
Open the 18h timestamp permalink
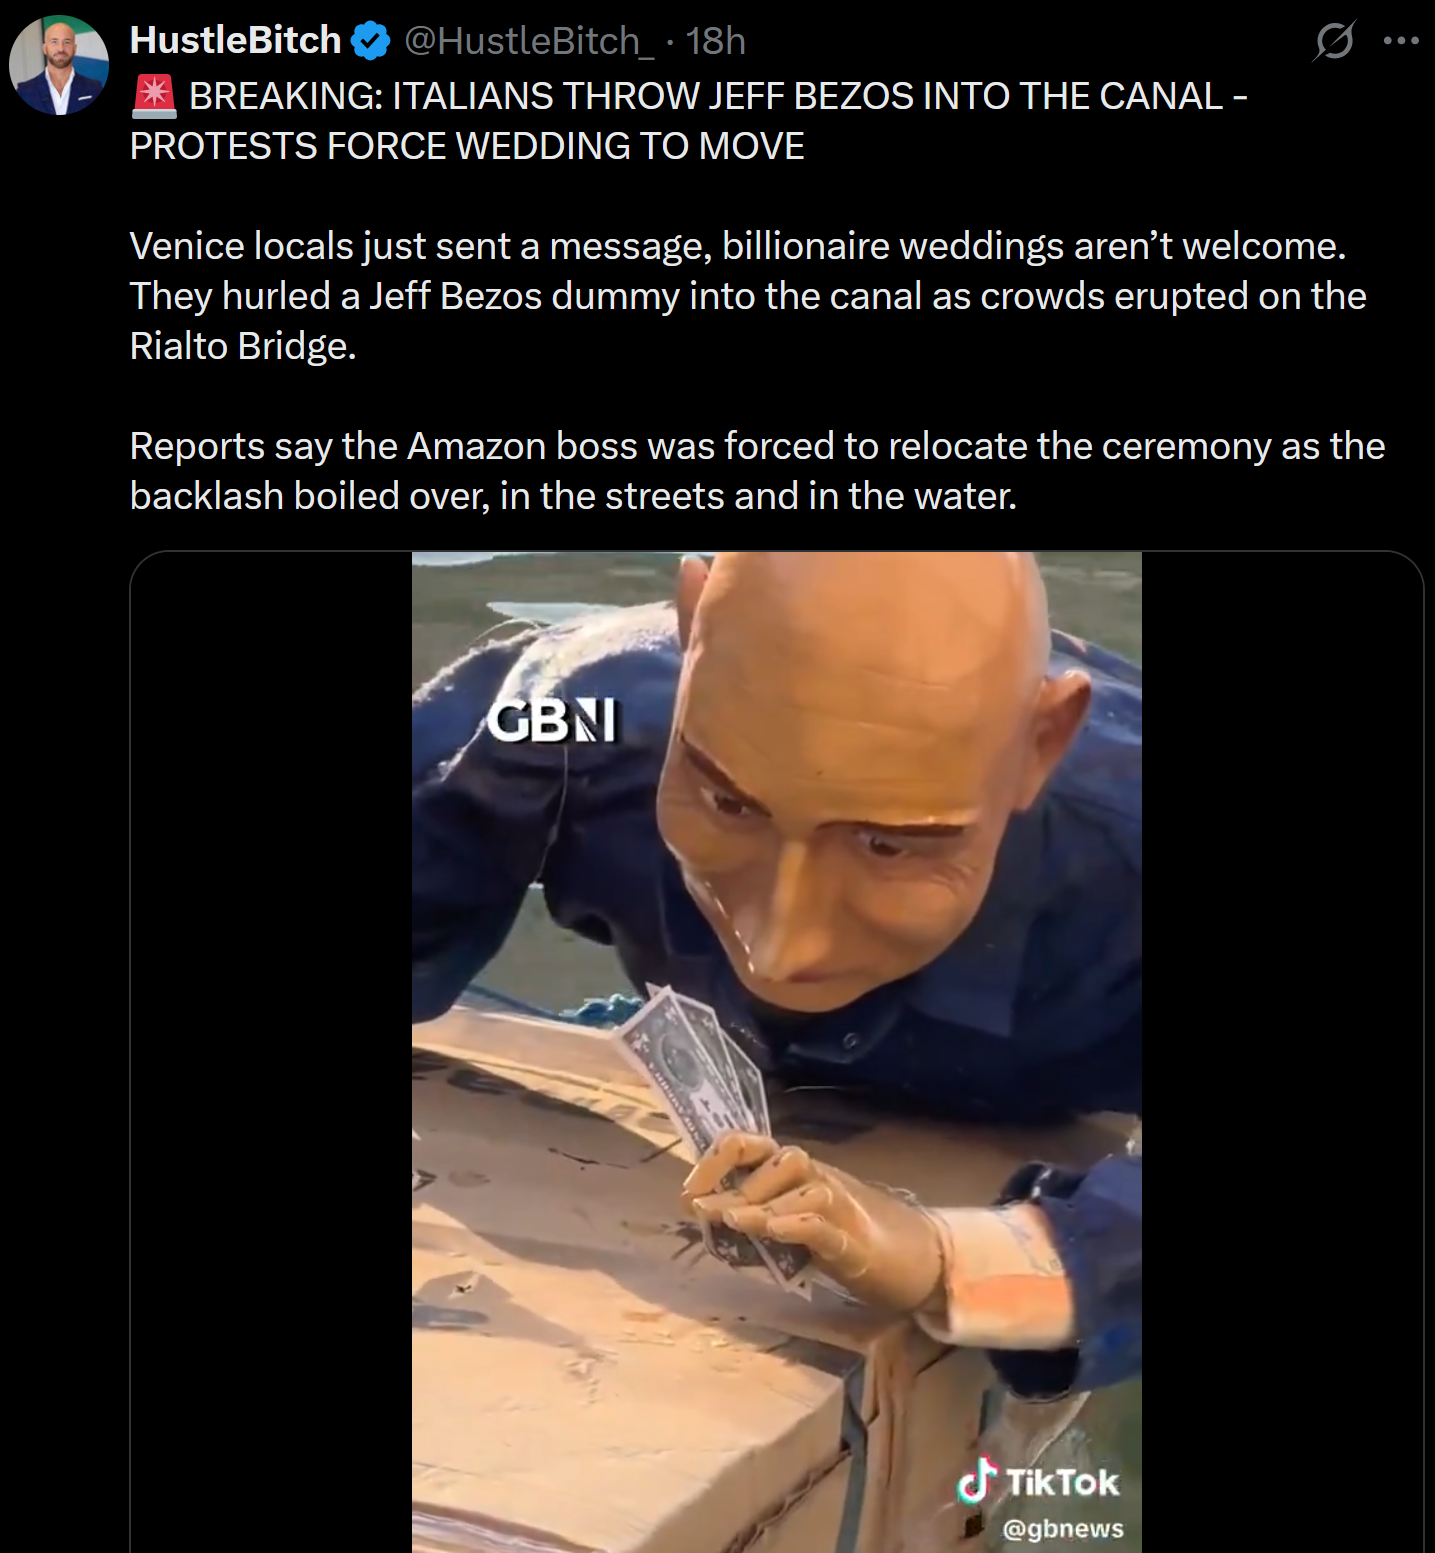715,41
